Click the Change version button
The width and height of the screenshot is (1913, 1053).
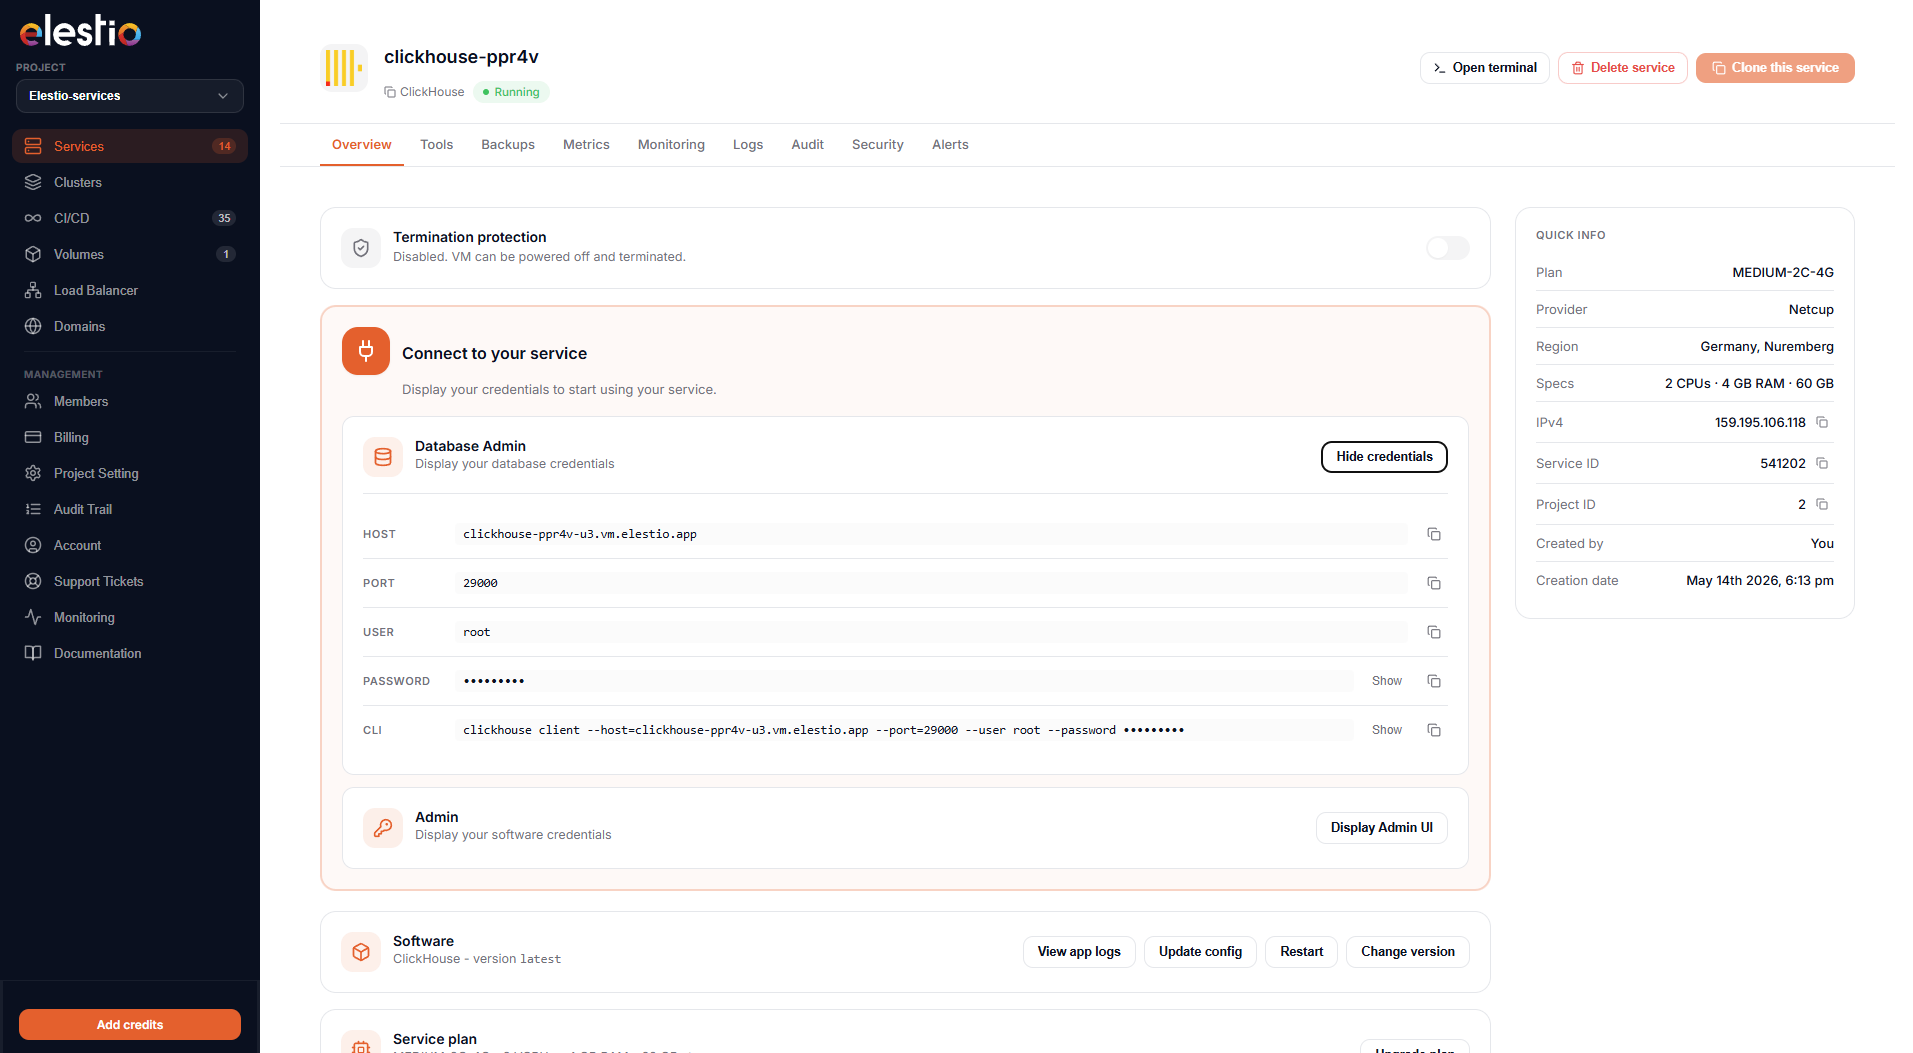coord(1408,952)
